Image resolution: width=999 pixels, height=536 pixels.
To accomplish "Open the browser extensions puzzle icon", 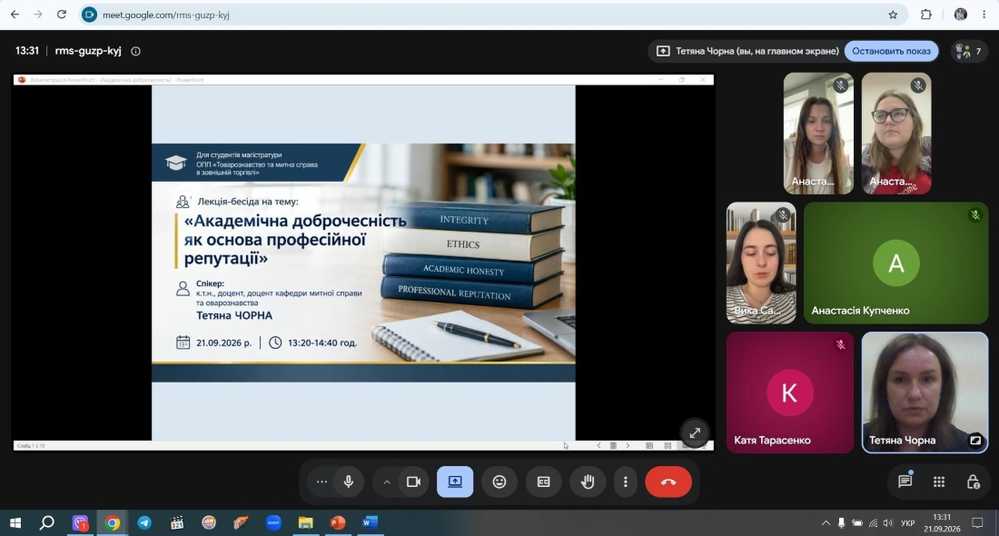I will coord(926,15).
